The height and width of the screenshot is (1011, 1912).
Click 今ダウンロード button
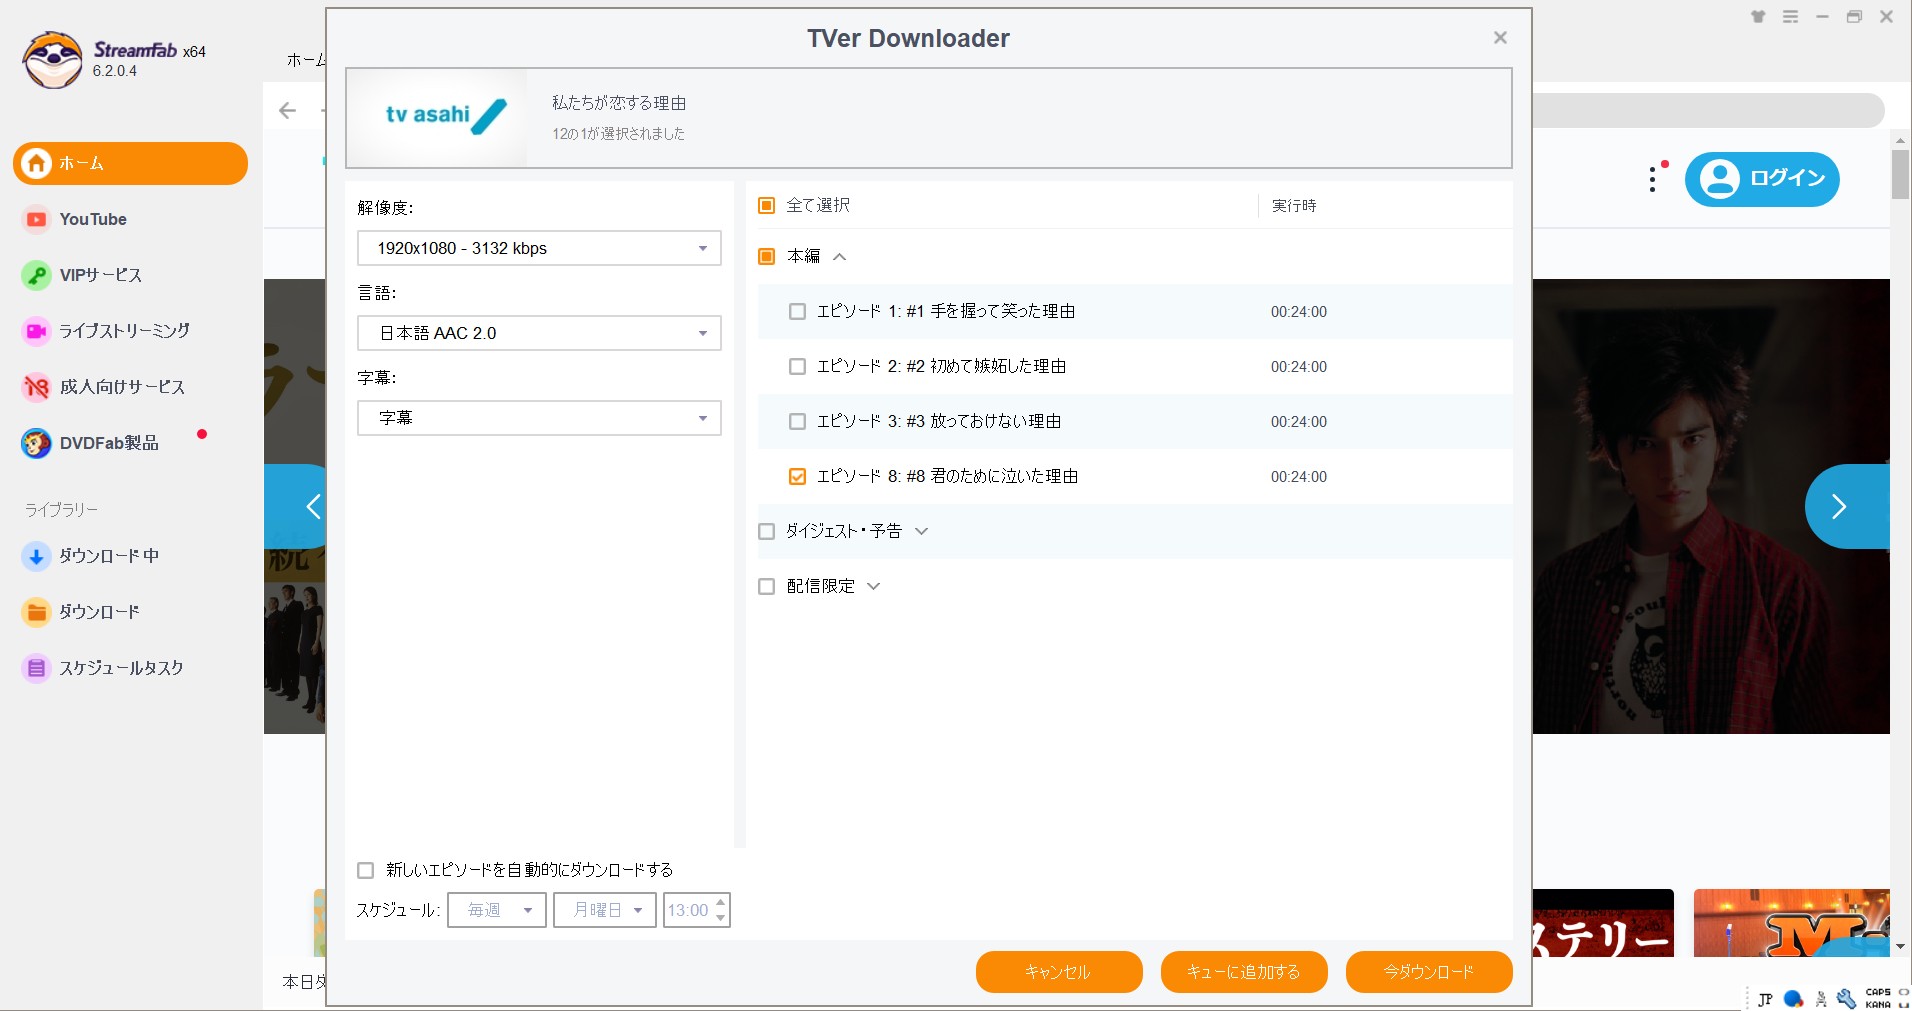pos(1429,972)
